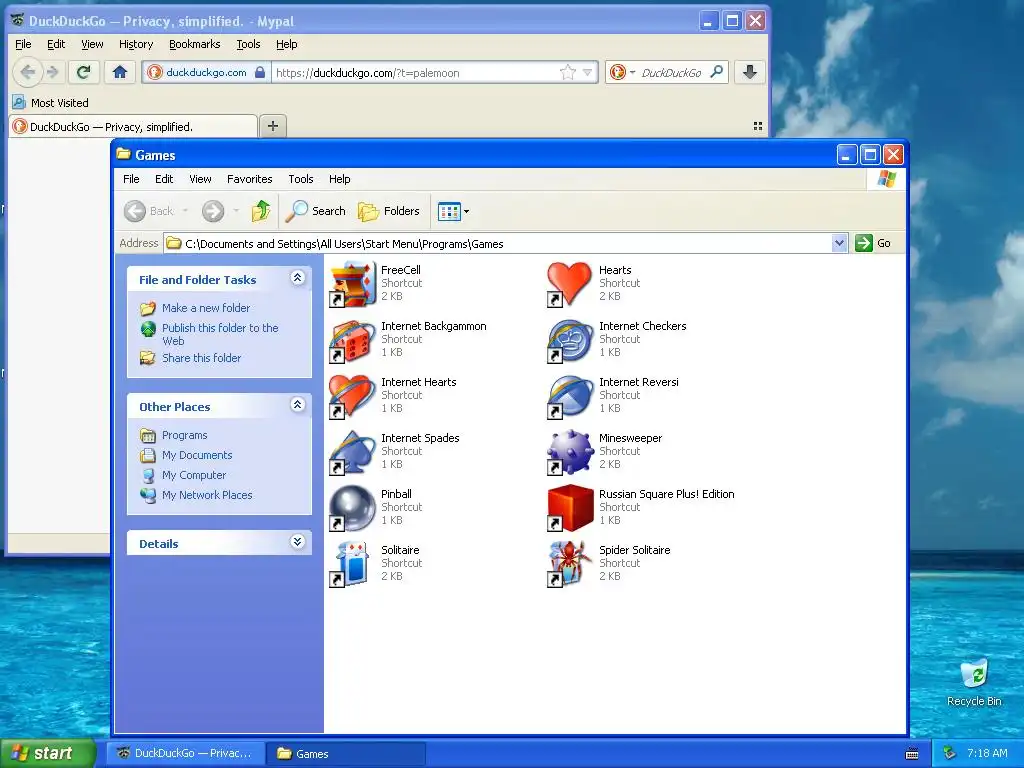1024x768 pixels.
Task: Select the Internet Checkers icon
Action: click(x=569, y=340)
